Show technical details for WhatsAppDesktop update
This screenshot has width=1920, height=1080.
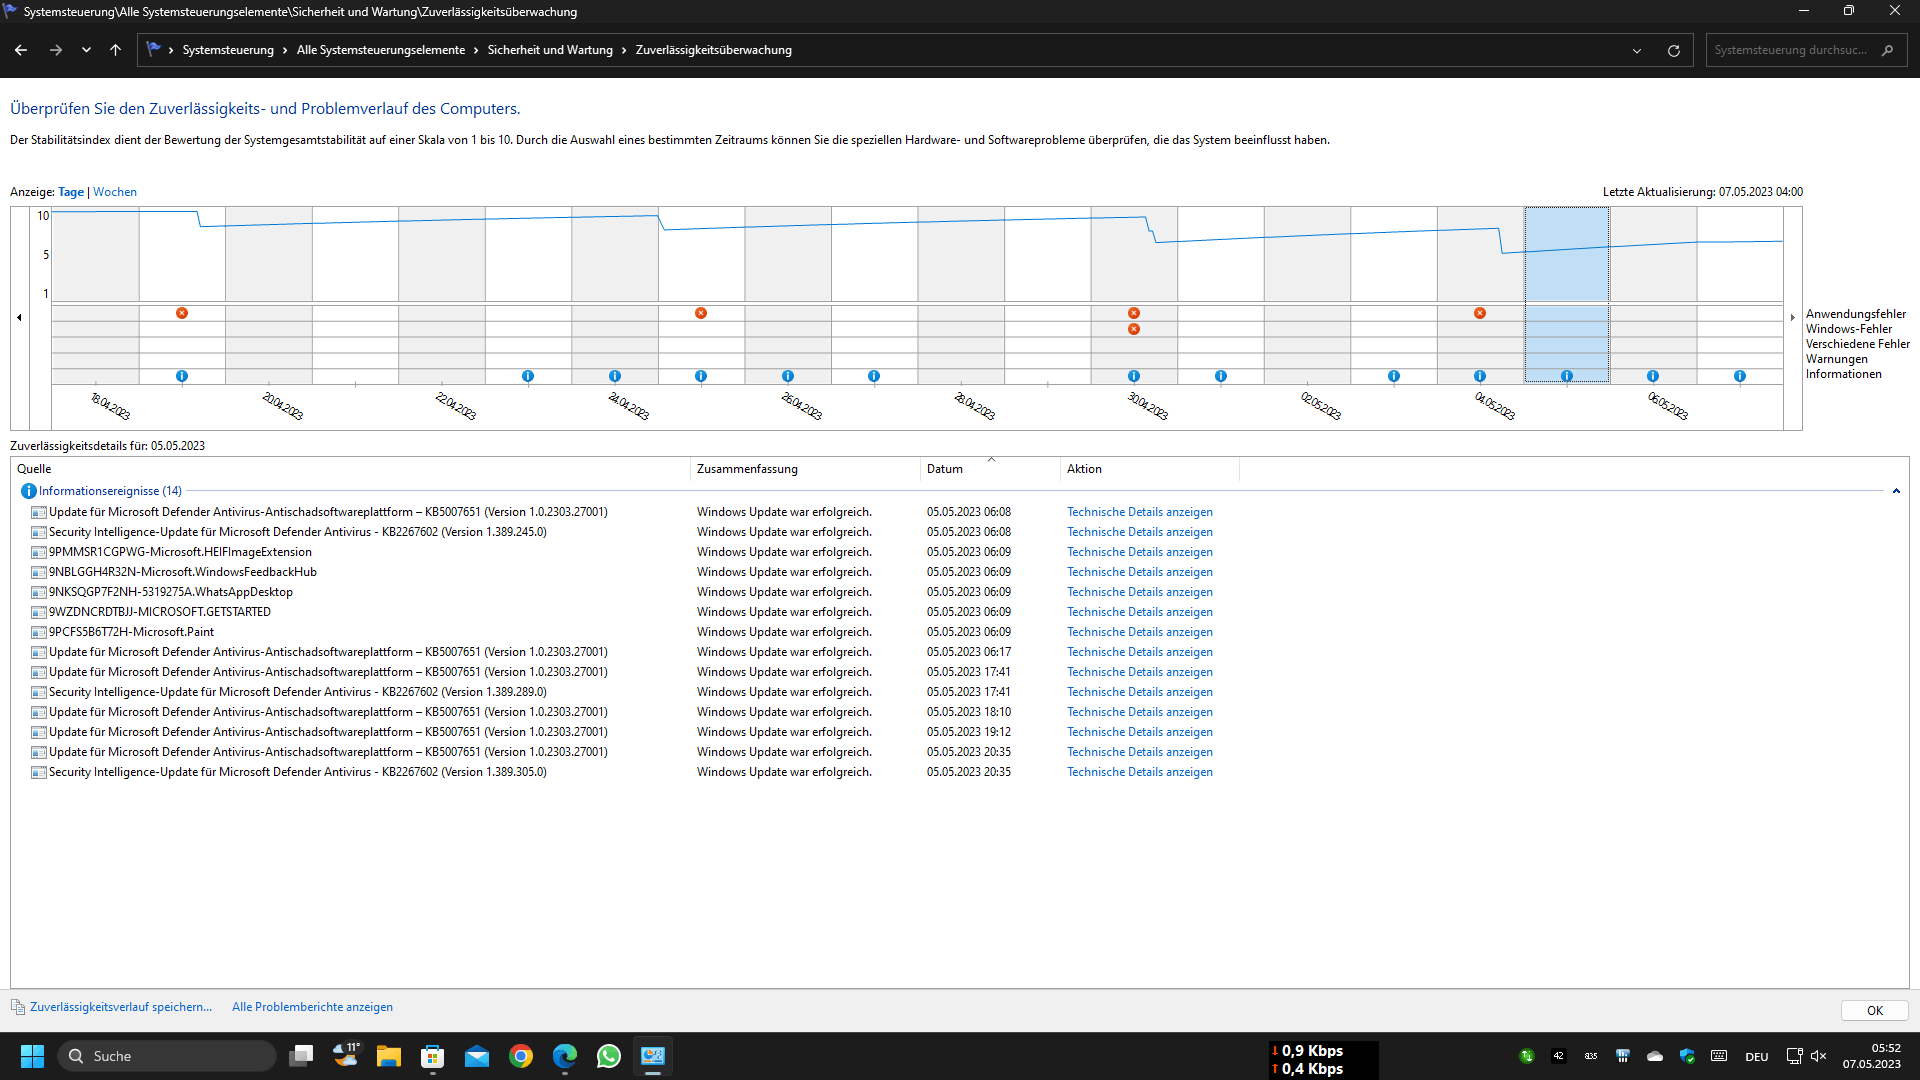[x=1139, y=592]
